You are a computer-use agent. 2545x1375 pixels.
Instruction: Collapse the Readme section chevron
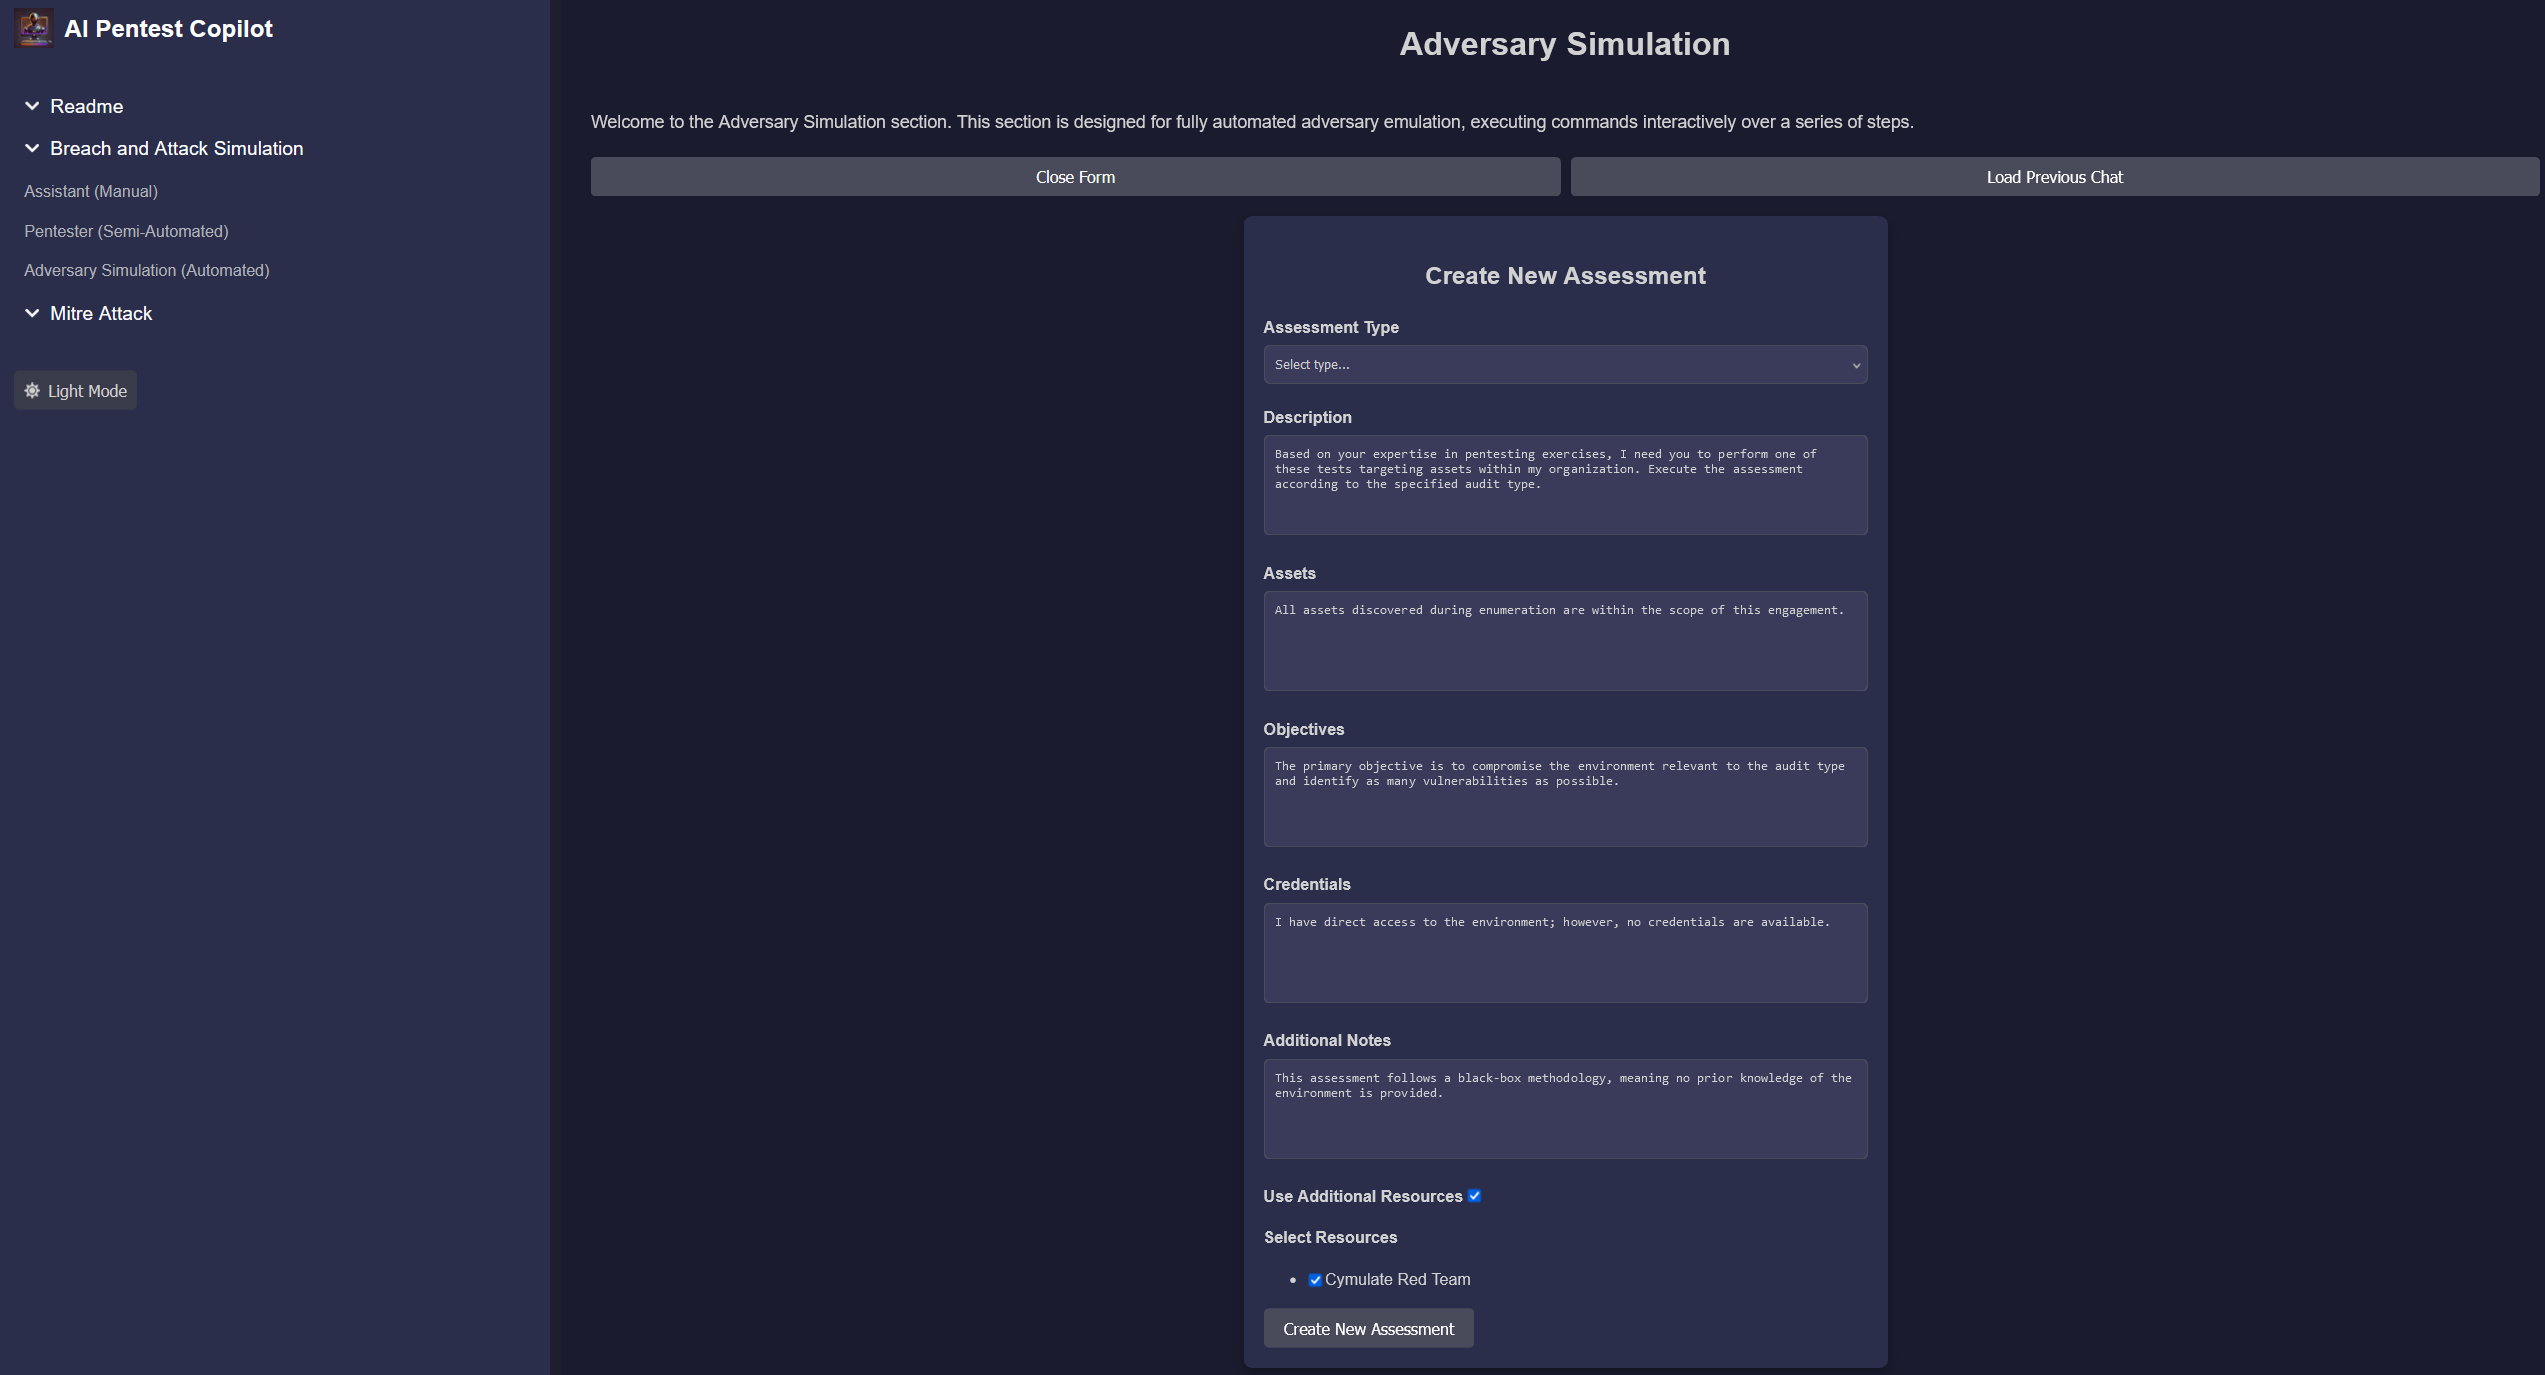[32, 106]
